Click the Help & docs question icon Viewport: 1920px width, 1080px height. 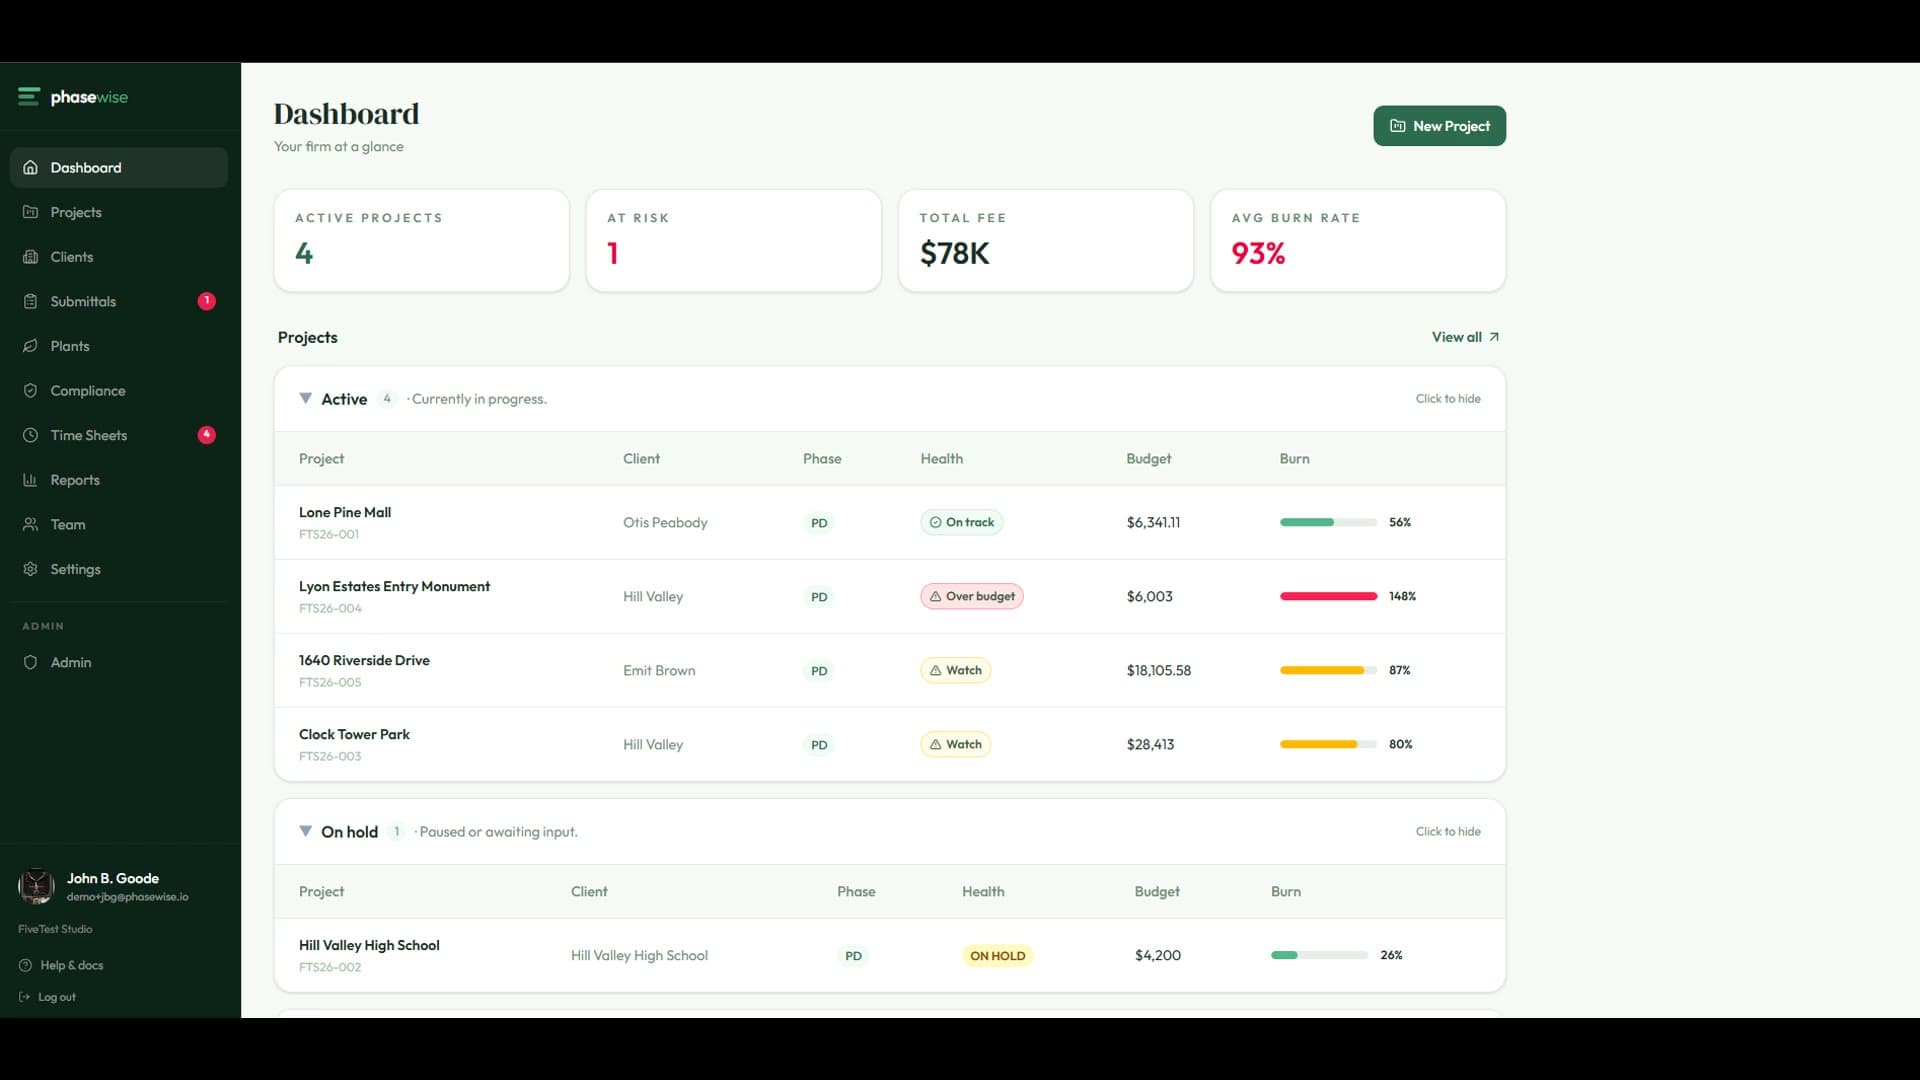point(25,965)
